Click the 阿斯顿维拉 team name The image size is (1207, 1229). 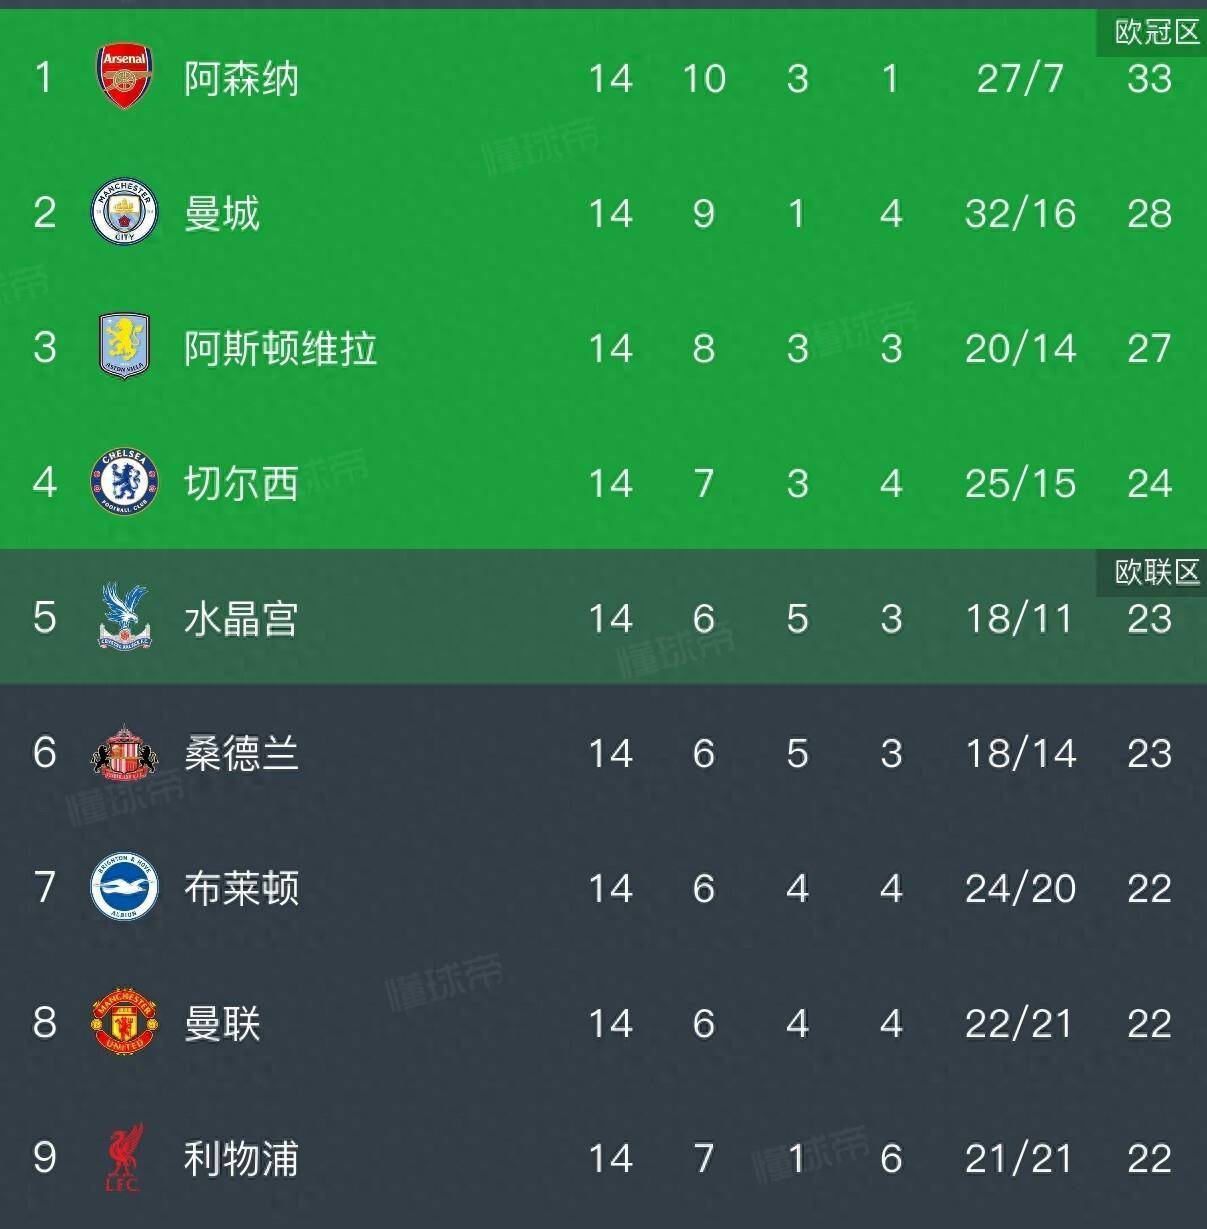[x=280, y=348]
